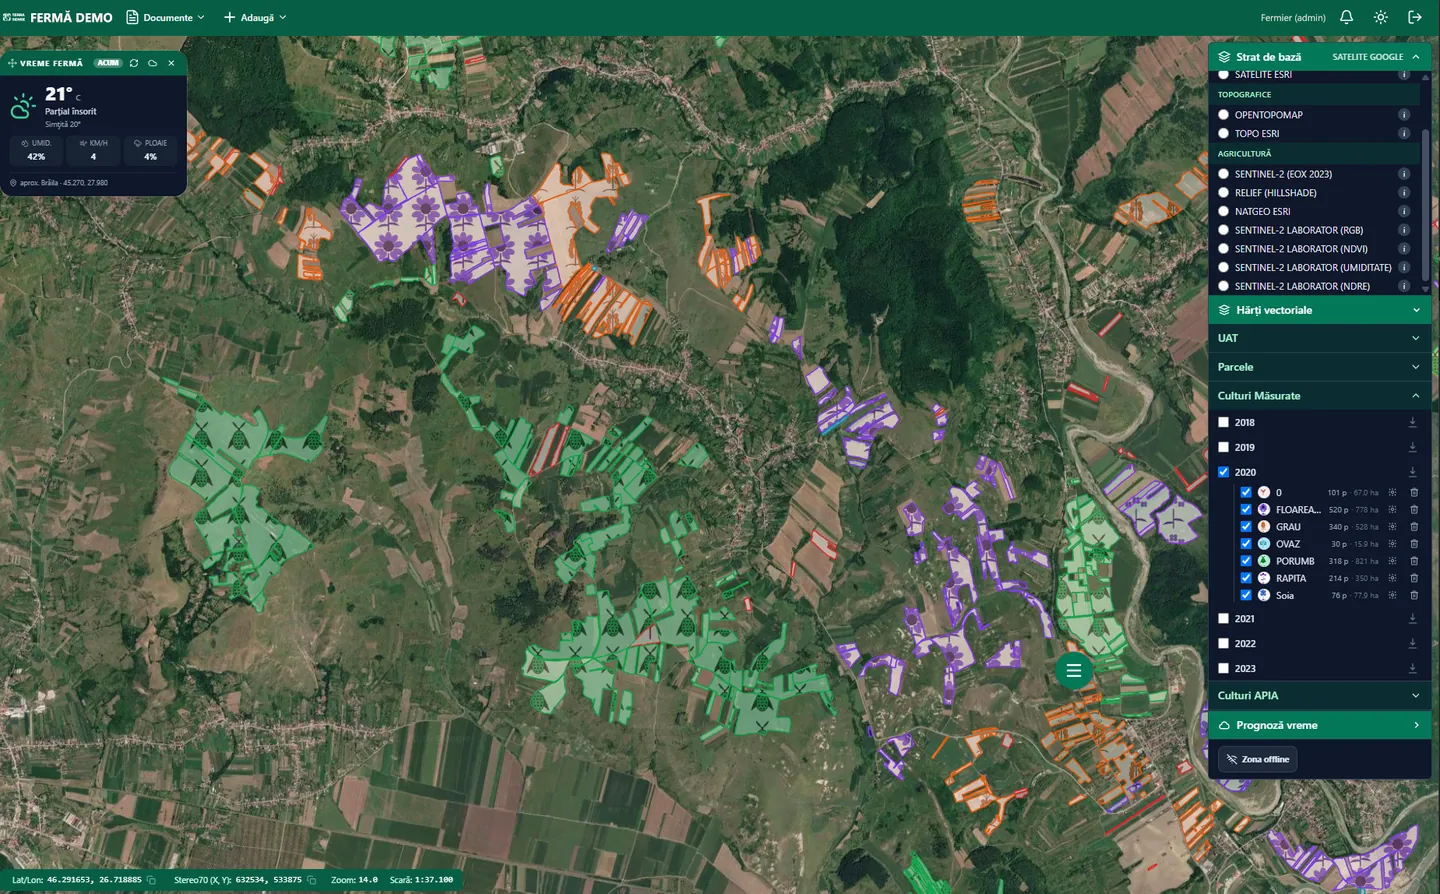The height and width of the screenshot is (894, 1440).
Task: Open style settings for RAPITA layer
Action: 1392,578
